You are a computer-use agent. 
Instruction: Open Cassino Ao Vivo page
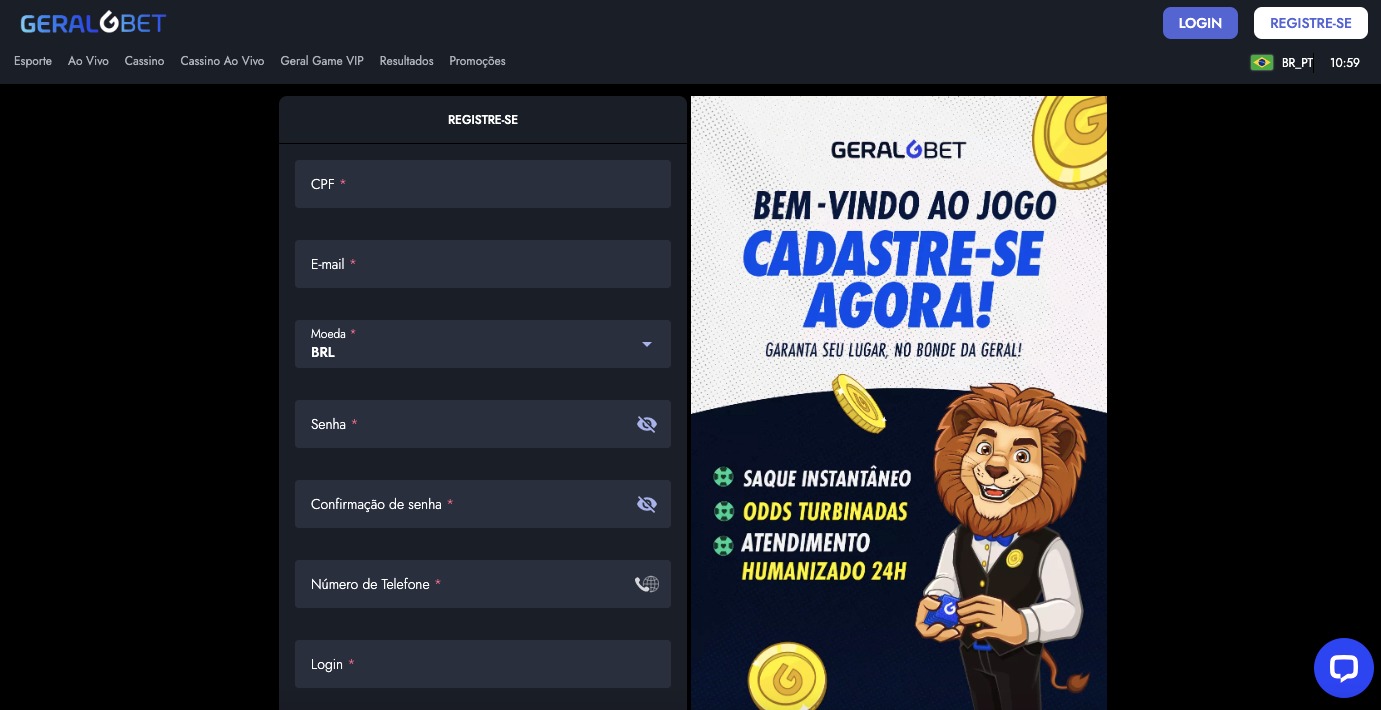pyautogui.click(x=222, y=61)
